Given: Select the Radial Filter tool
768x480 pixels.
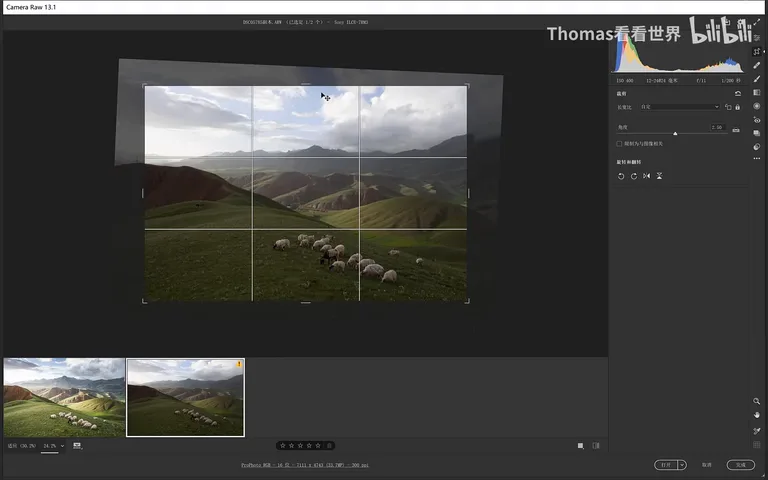Looking at the screenshot, I should click(757, 106).
